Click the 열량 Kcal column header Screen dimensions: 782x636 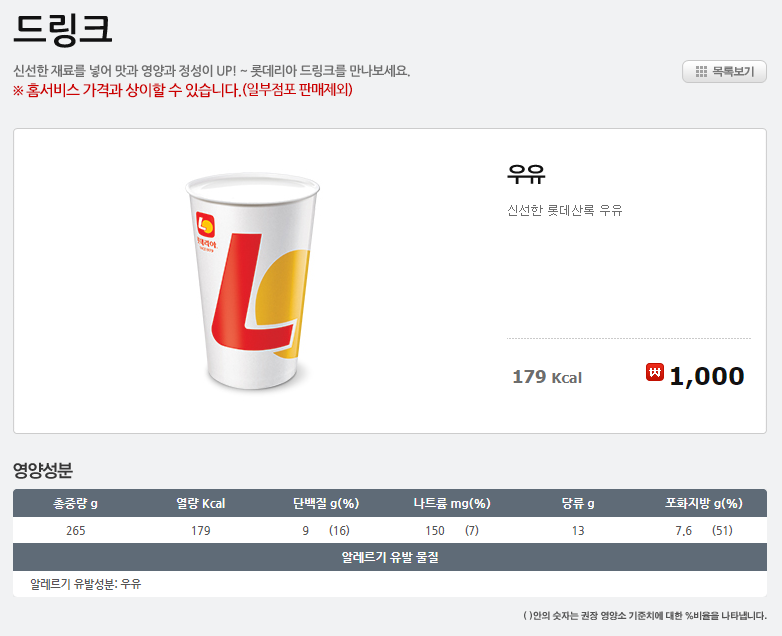point(200,503)
